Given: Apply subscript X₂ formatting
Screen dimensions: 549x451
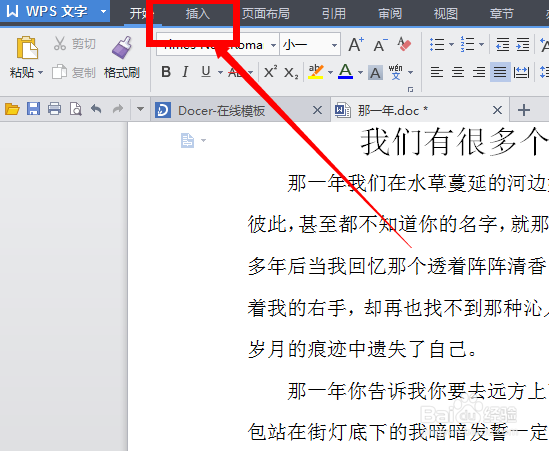Looking at the screenshot, I should pos(291,73).
